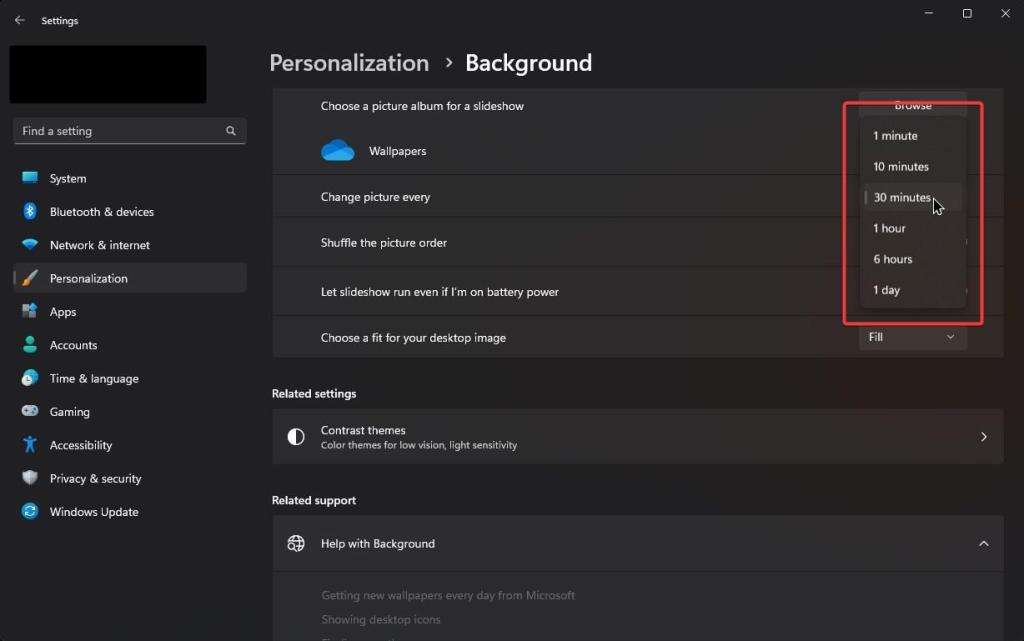The height and width of the screenshot is (641, 1024).
Task: Click the Time & language clock icon
Action: click(x=30, y=378)
